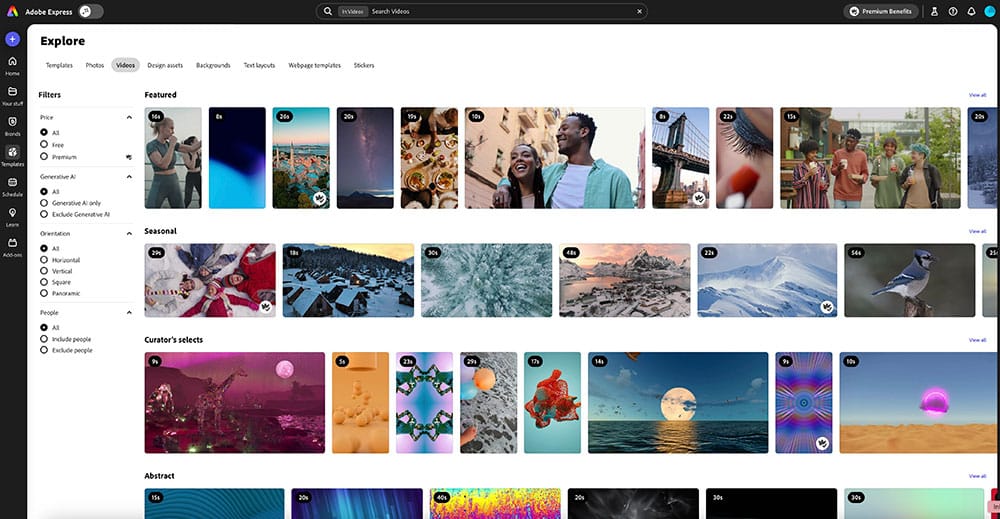
Task: Collapse the Orientation filter section
Action: [x=129, y=233]
